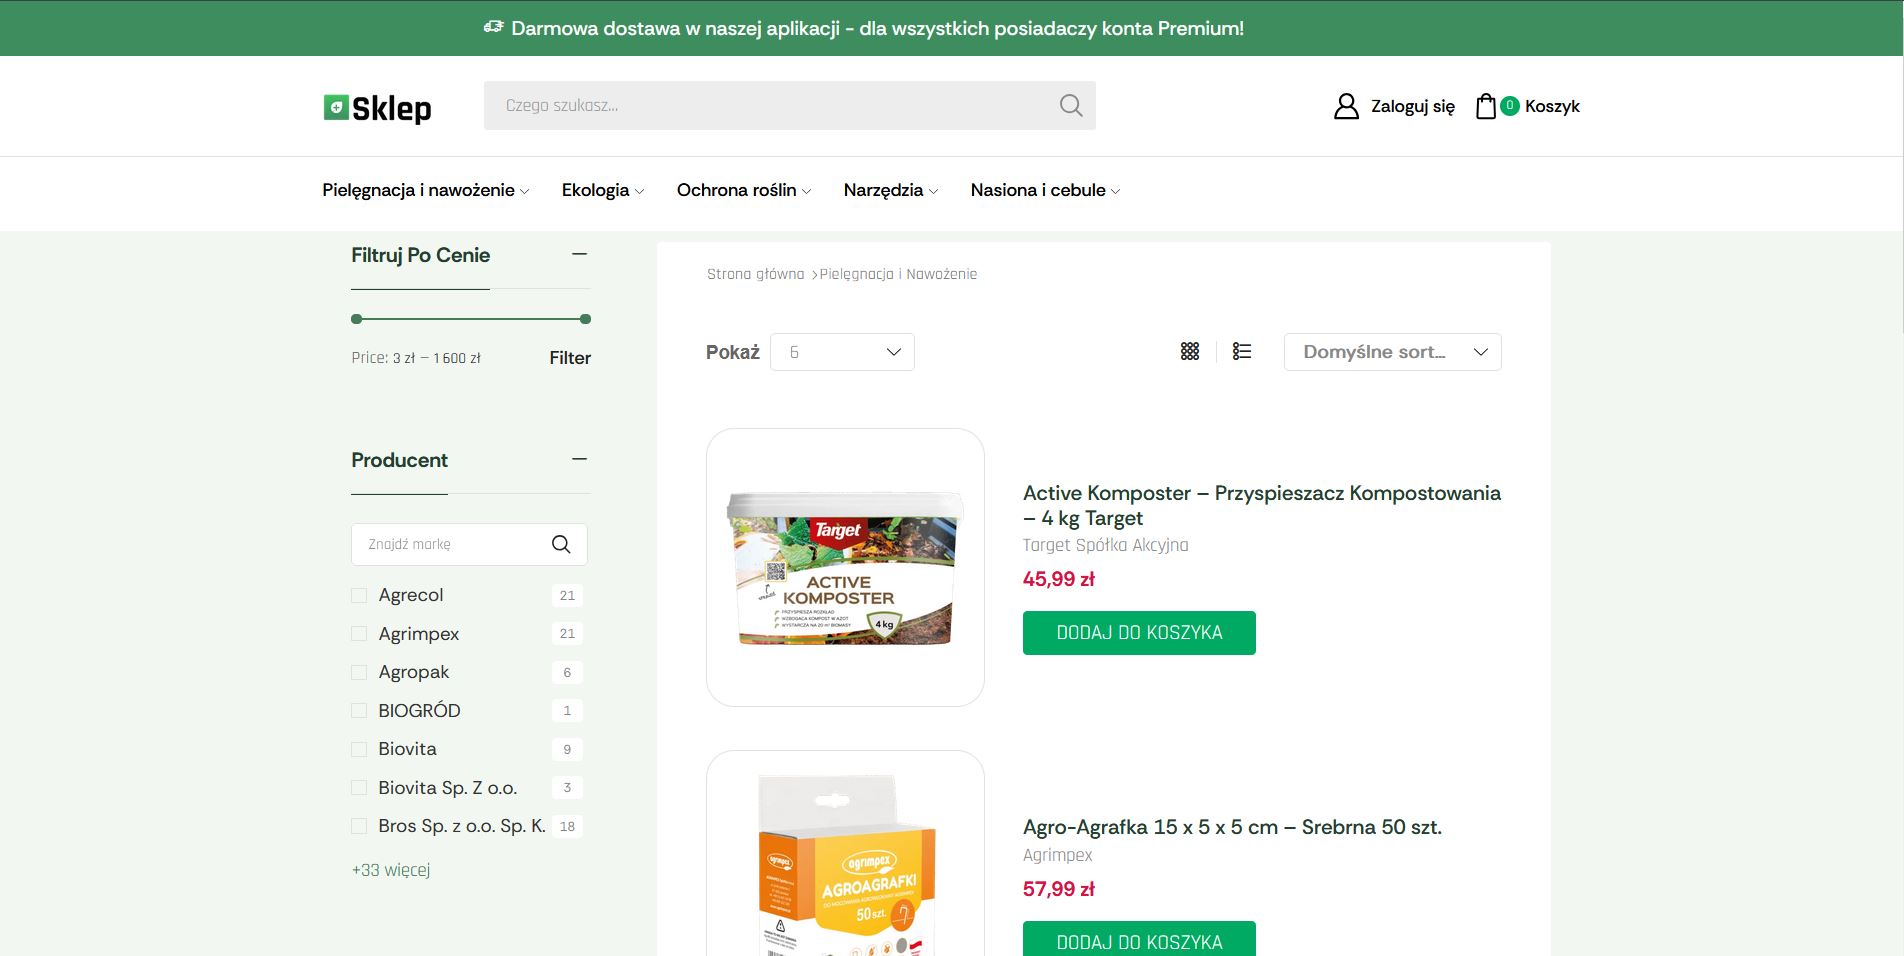Image resolution: width=1904 pixels, height=956 pixels.
Task: Show +33 więcej producers
Action: tap(391, 870)
